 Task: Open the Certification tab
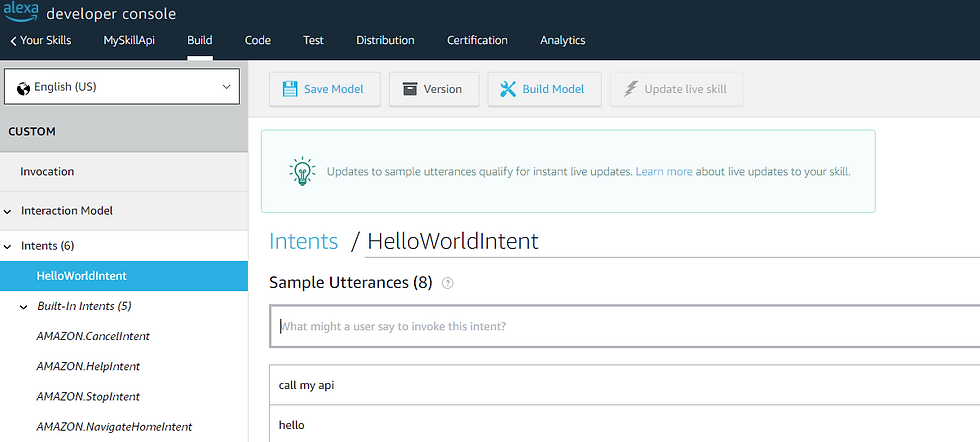coord(477,40)
